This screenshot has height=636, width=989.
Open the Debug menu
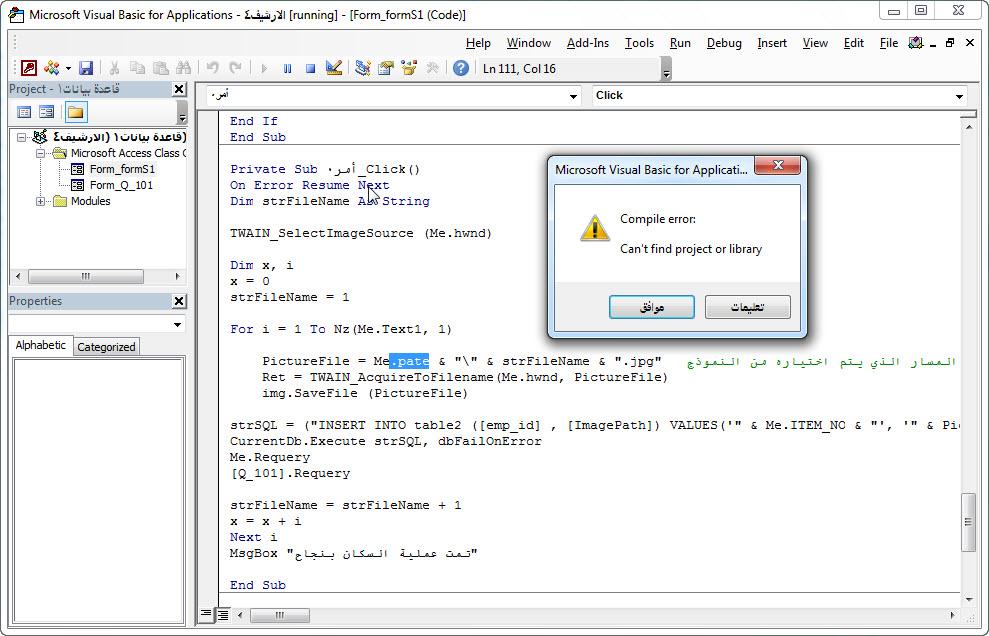[723, 43]
